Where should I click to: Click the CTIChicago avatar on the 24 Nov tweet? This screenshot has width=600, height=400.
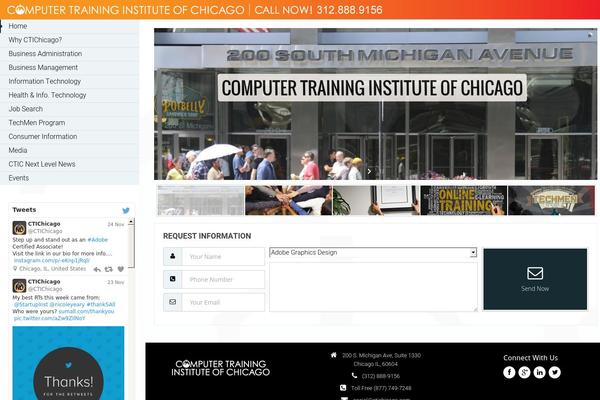click(19, 228)
